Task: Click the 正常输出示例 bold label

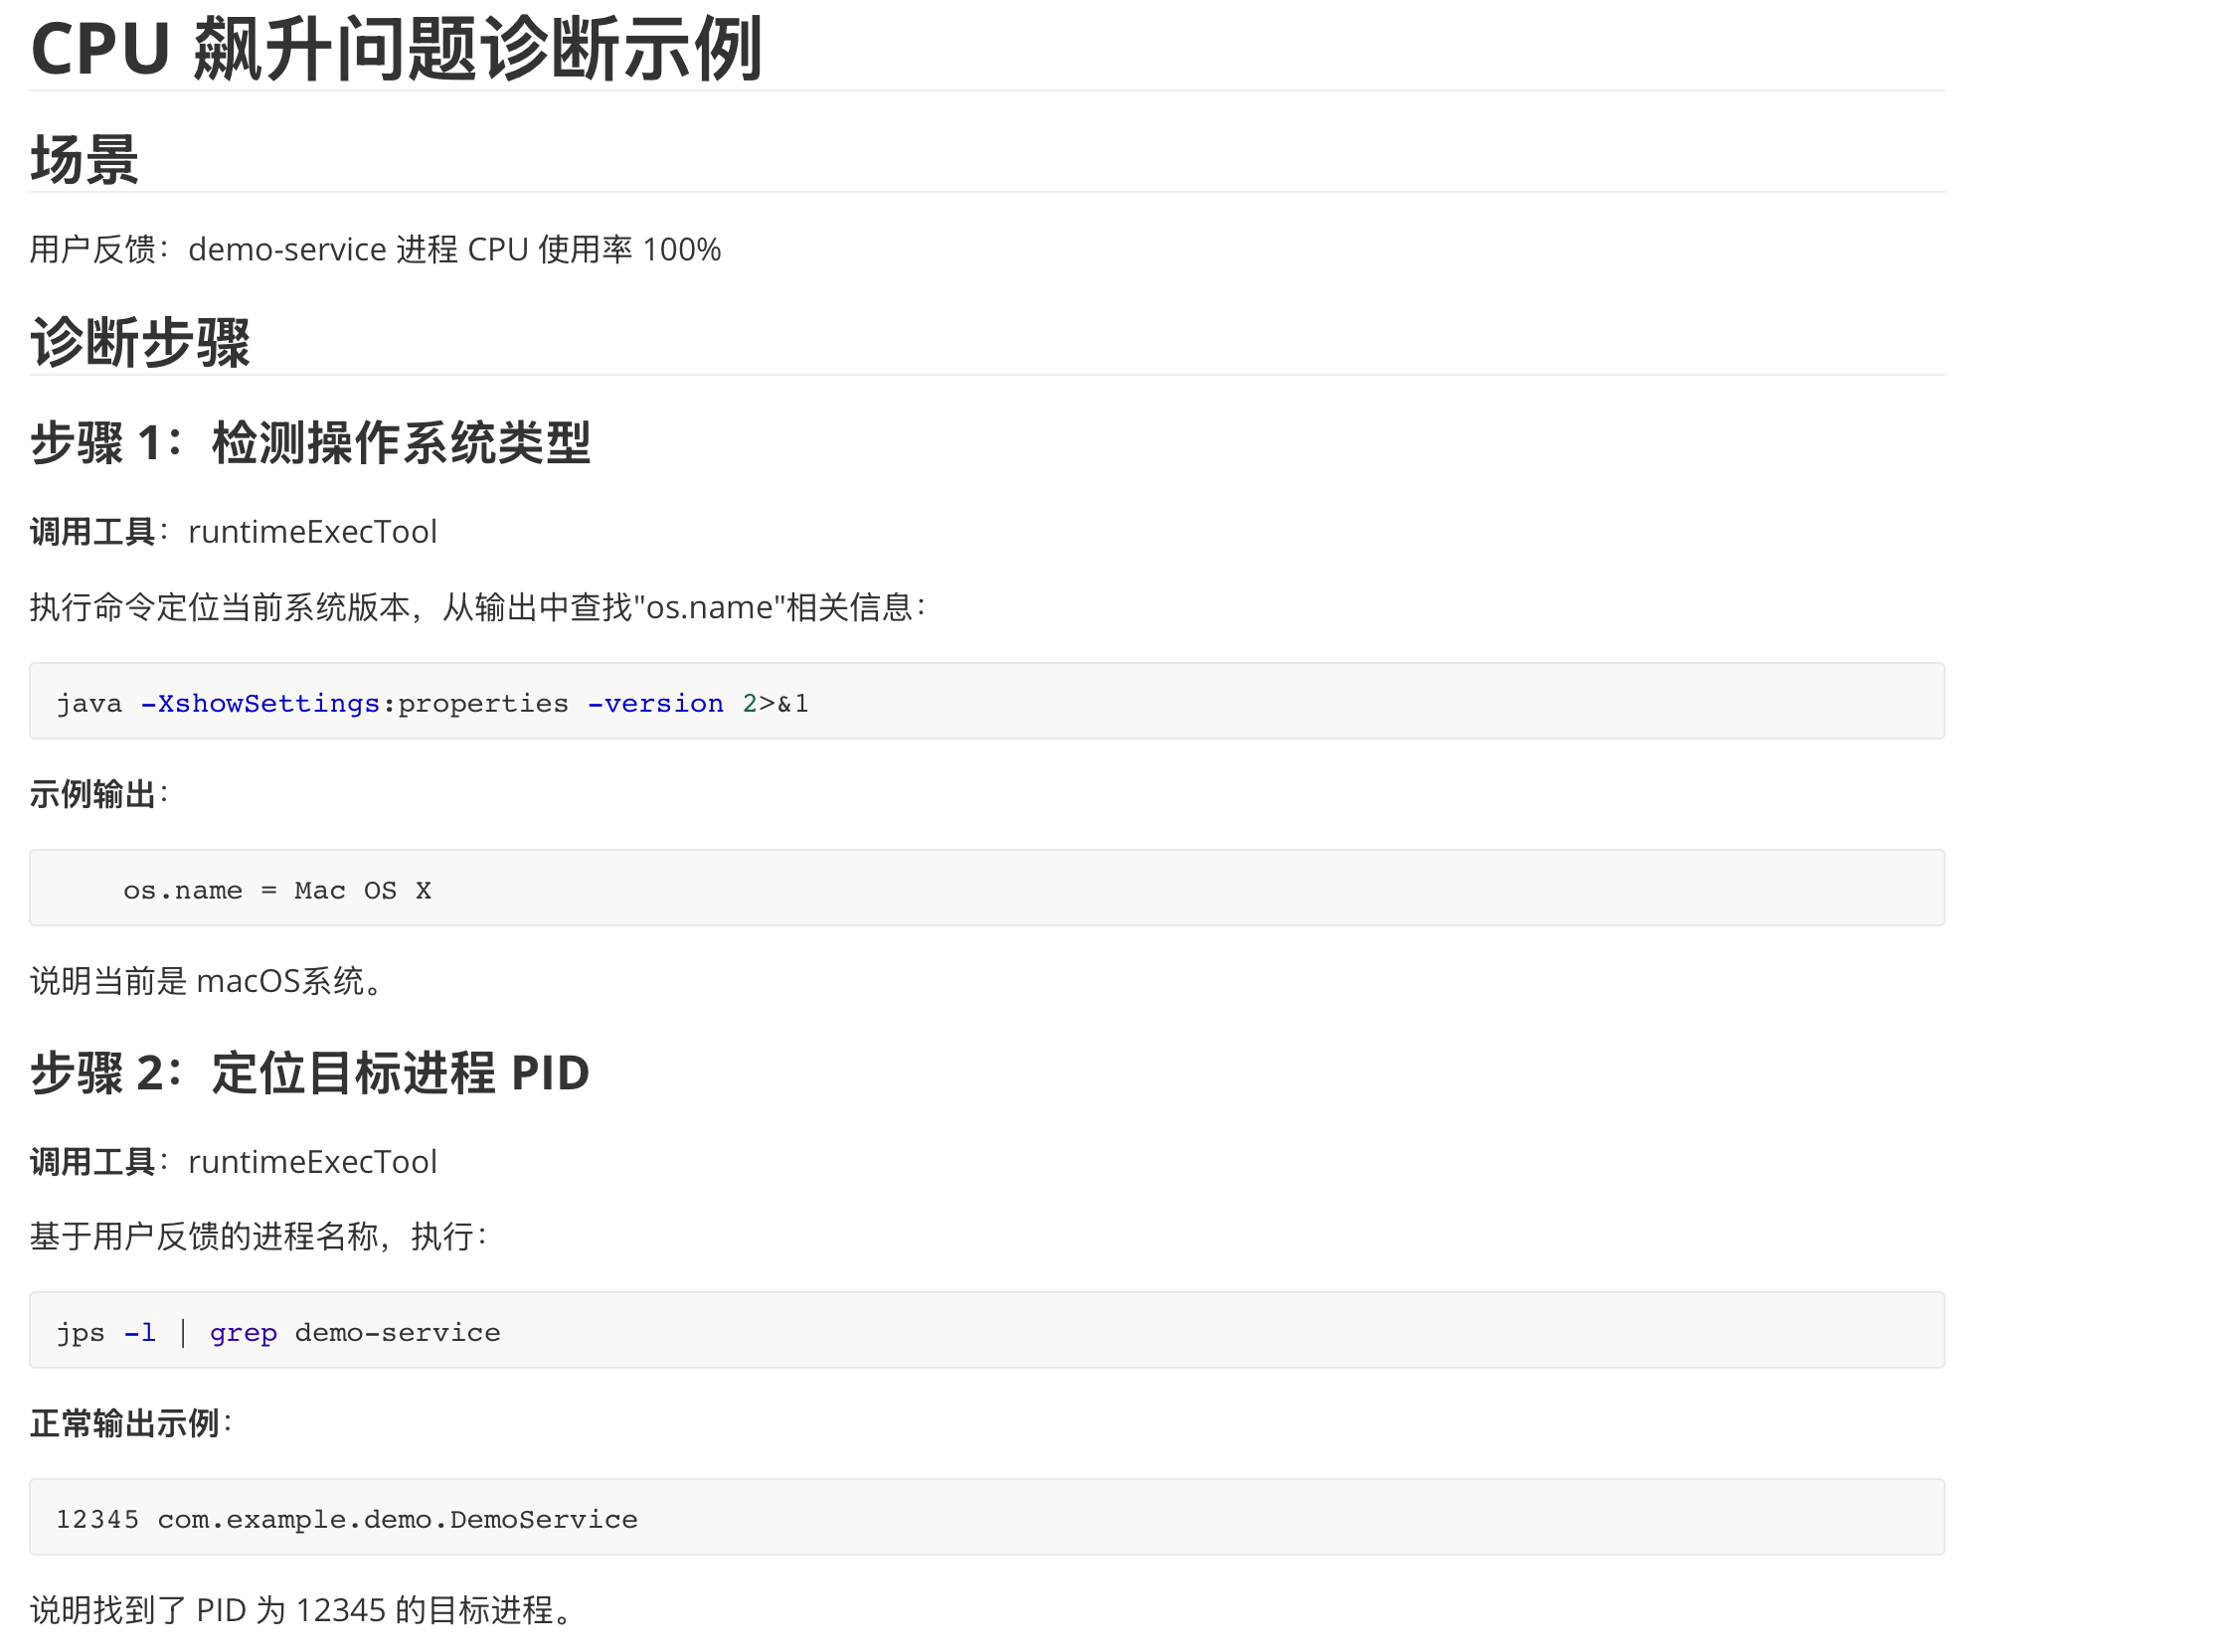Action: [124, 1424]
